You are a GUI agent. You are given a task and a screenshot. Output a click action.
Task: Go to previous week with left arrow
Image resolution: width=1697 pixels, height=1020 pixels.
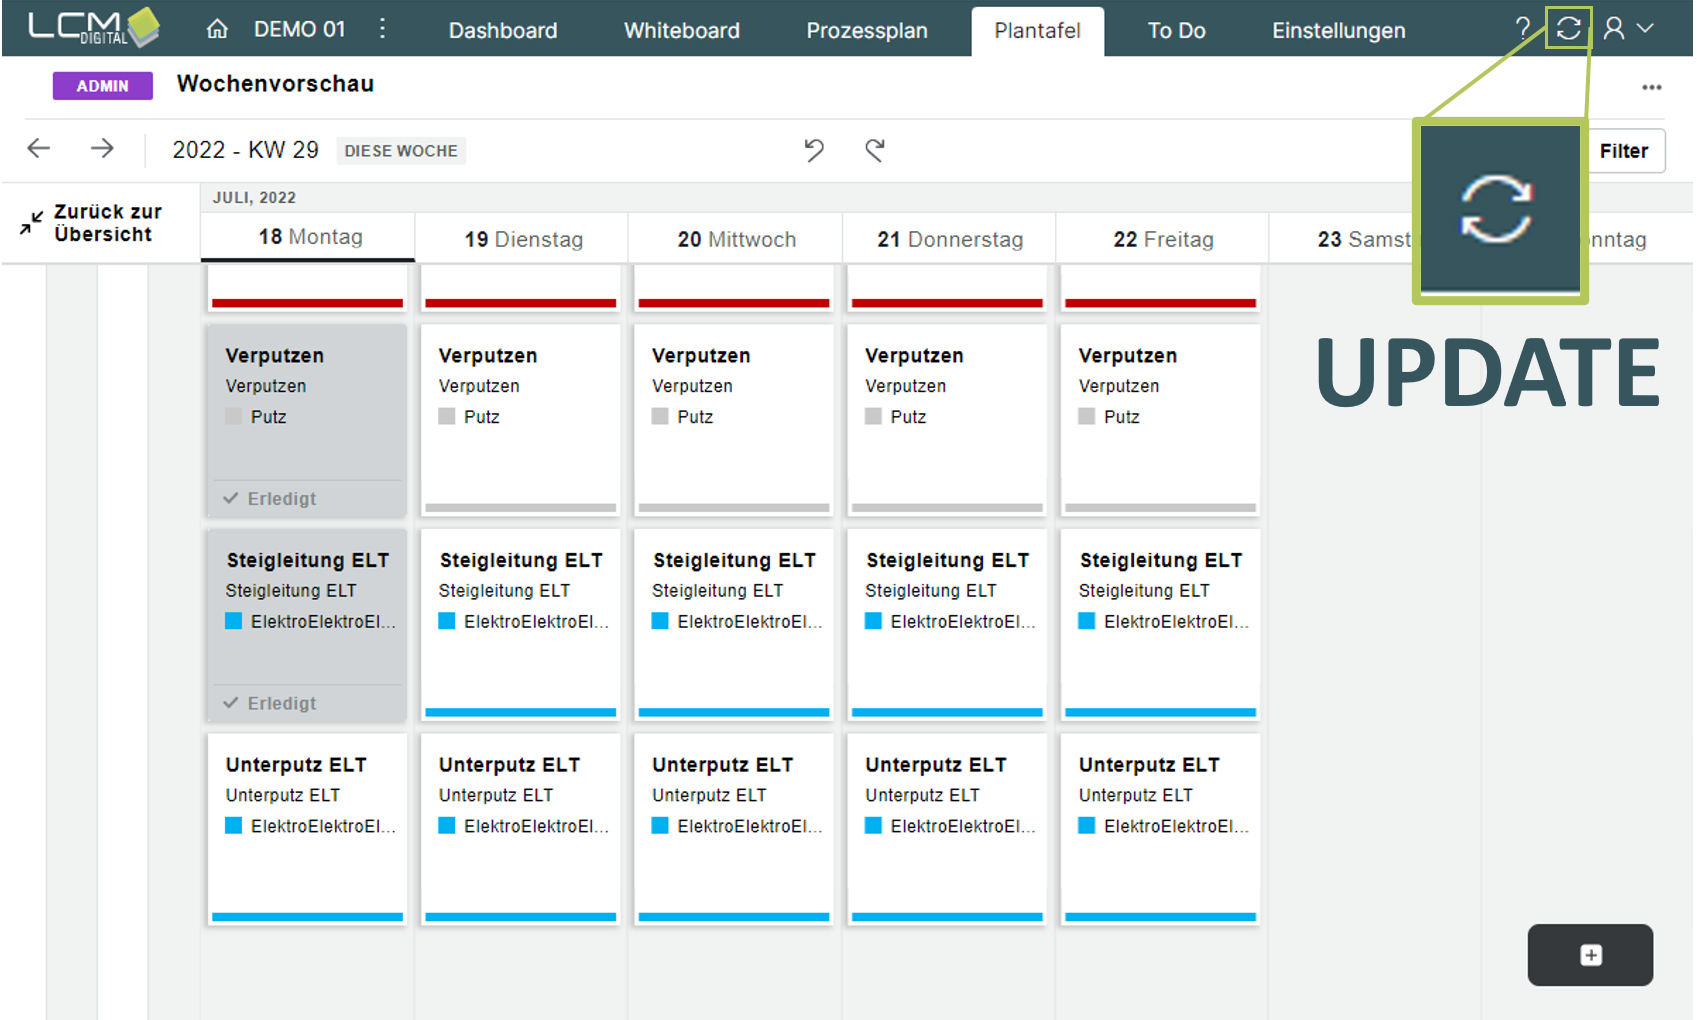click(x=39, y=149)
